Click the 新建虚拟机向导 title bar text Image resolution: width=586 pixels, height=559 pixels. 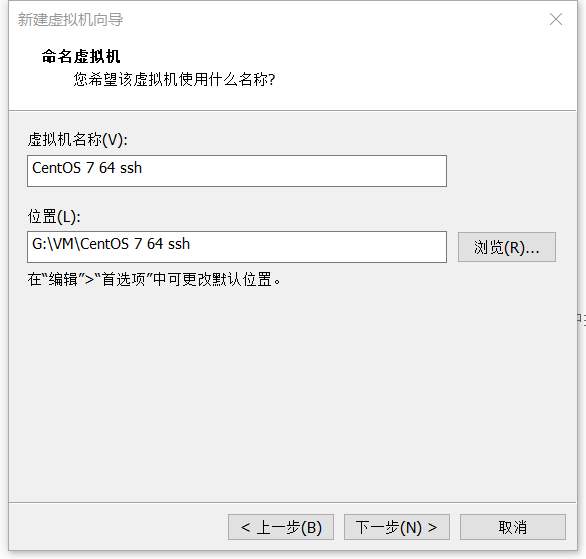click(x=70, y=19)
